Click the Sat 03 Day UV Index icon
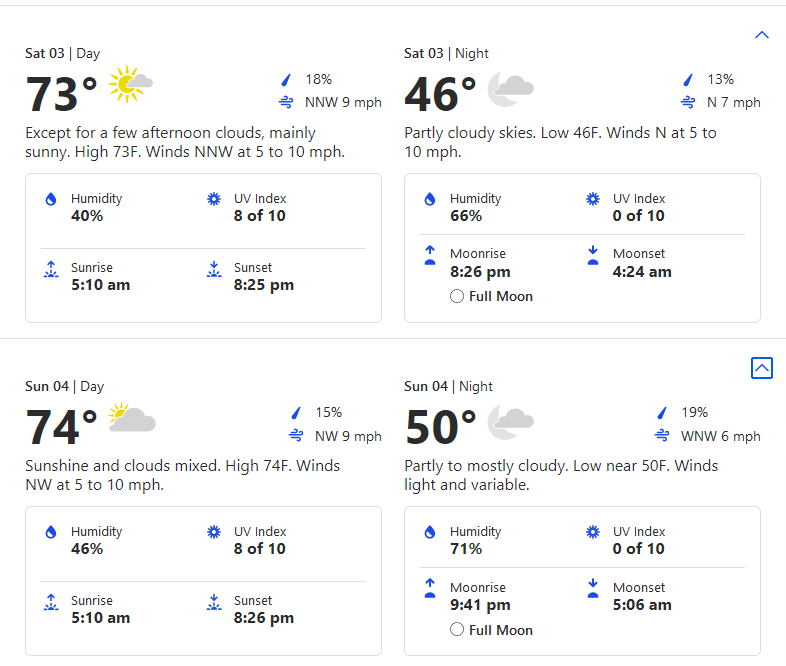The image size is (786, 666). (x=214, y=199)
